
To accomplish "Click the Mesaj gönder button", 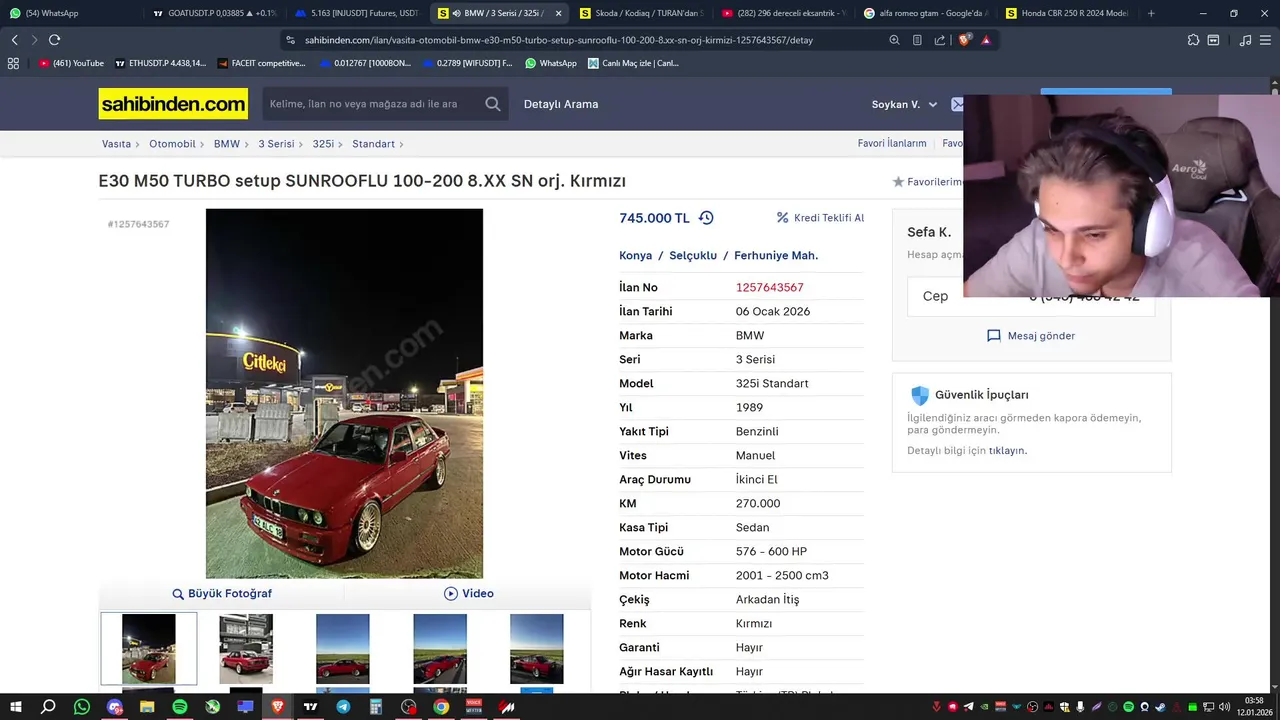I will (1031, 336).
